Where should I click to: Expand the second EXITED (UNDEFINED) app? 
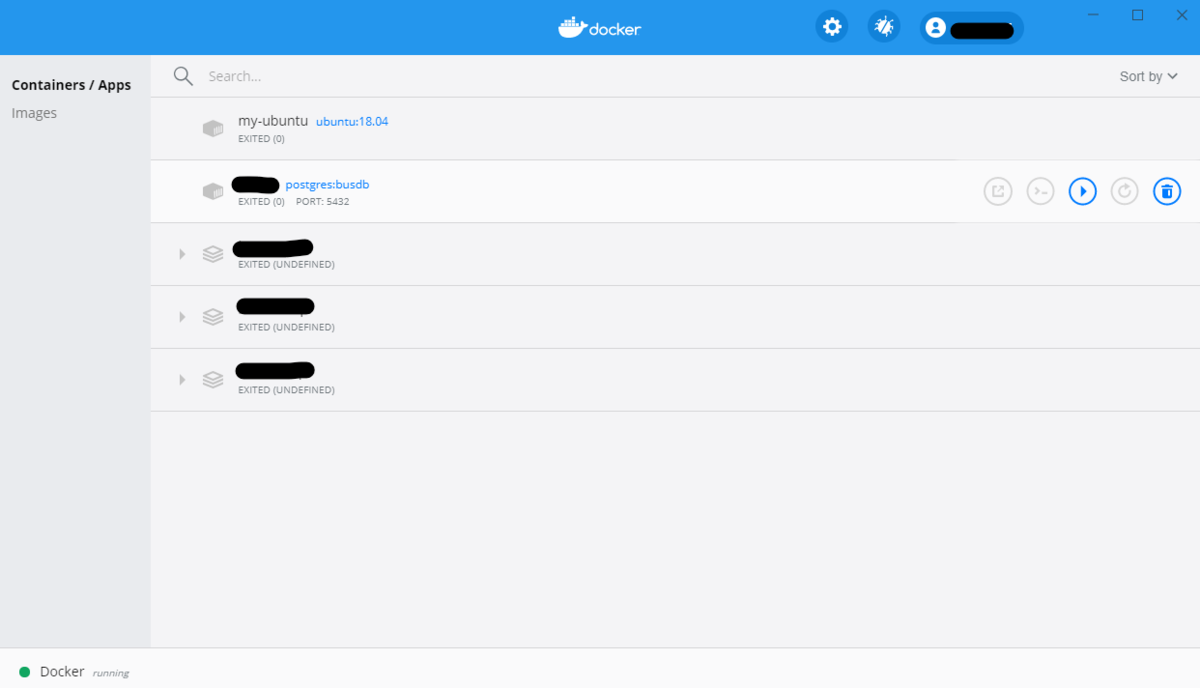pyautogui.click(x=182, y=317)
